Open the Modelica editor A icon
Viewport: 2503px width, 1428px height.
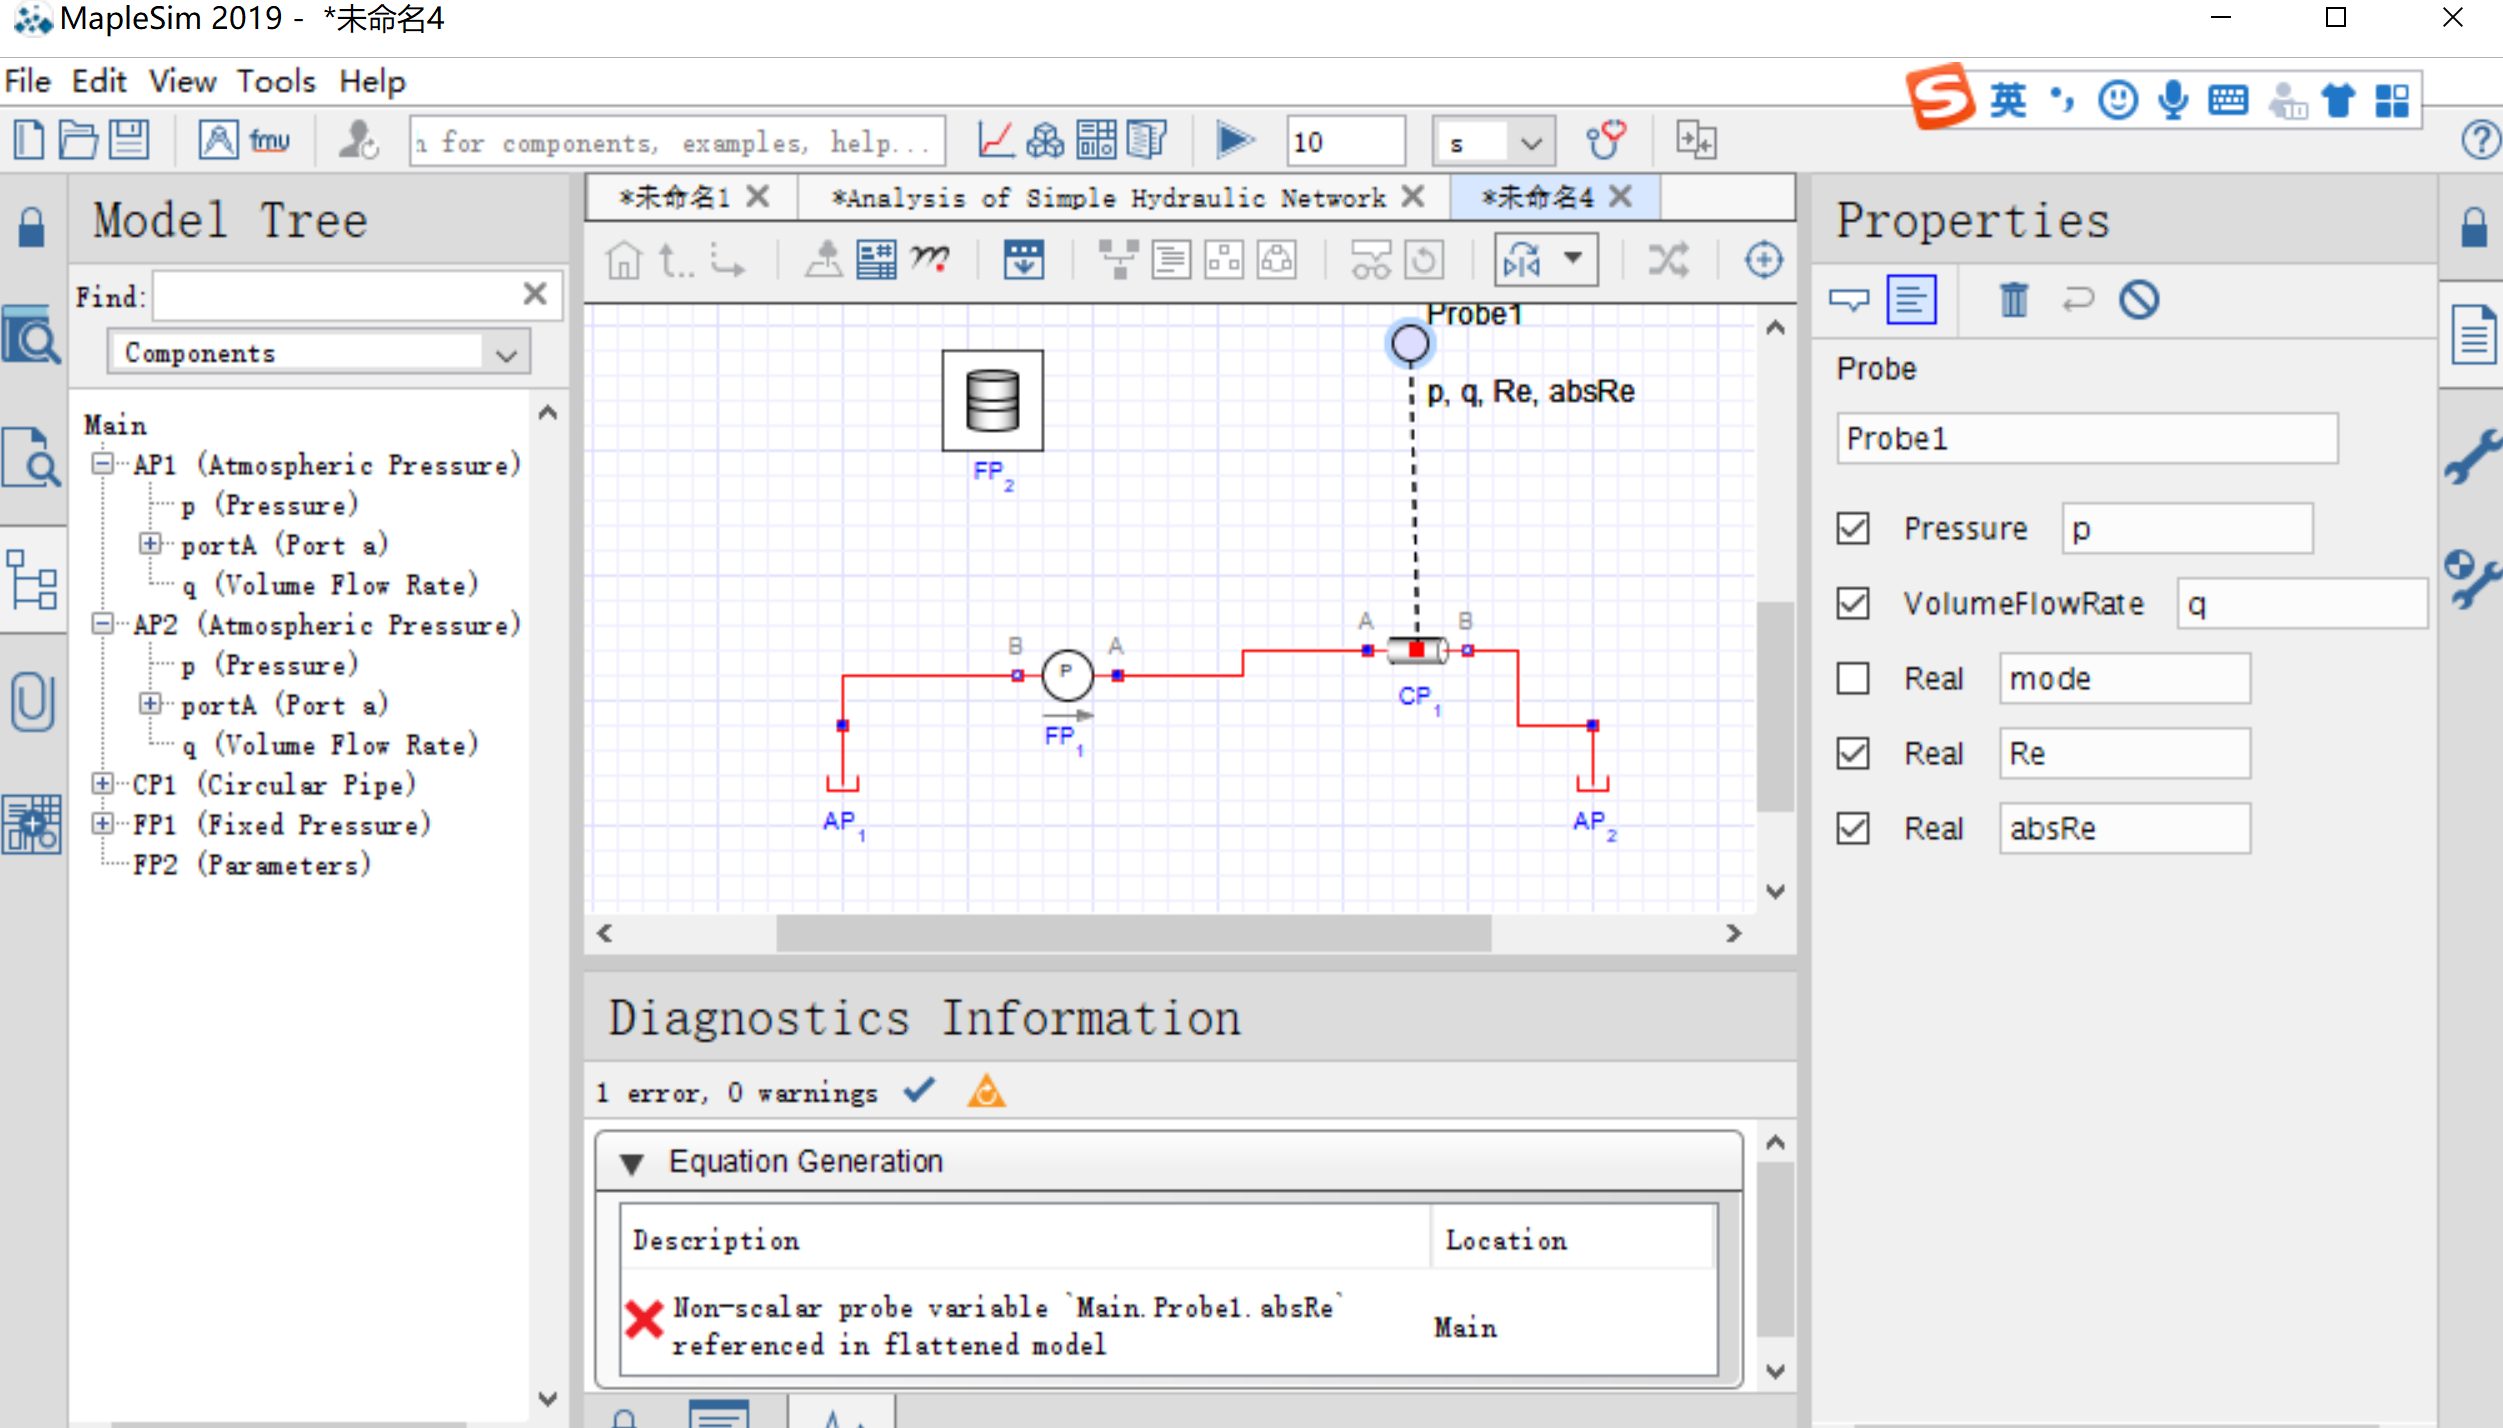[218, 140]
